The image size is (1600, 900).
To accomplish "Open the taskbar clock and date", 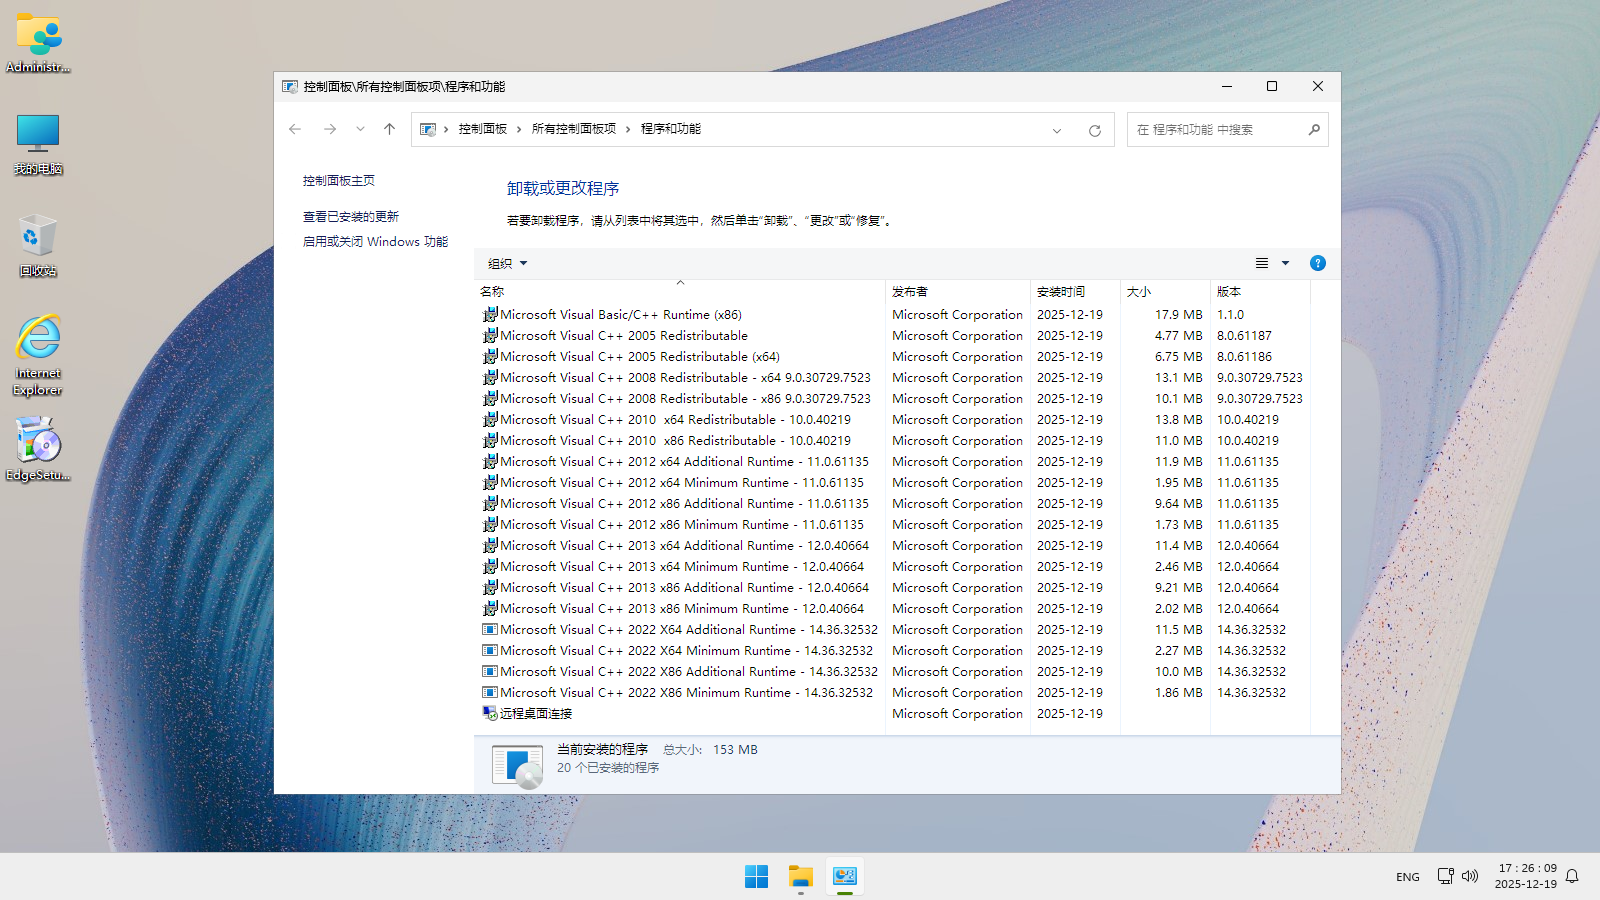I will tap(1527, 876).
